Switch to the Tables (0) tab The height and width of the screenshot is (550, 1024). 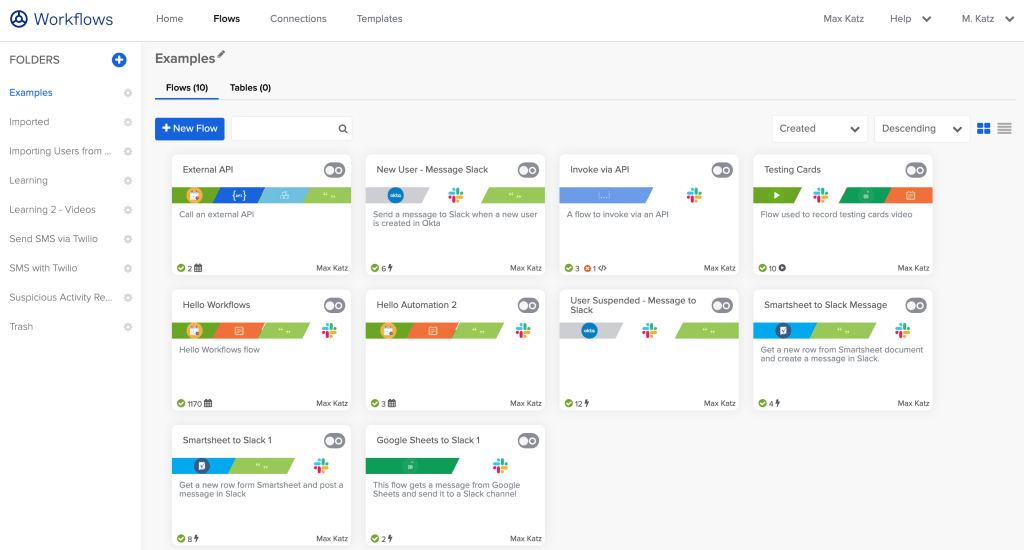tap(250, 88)
